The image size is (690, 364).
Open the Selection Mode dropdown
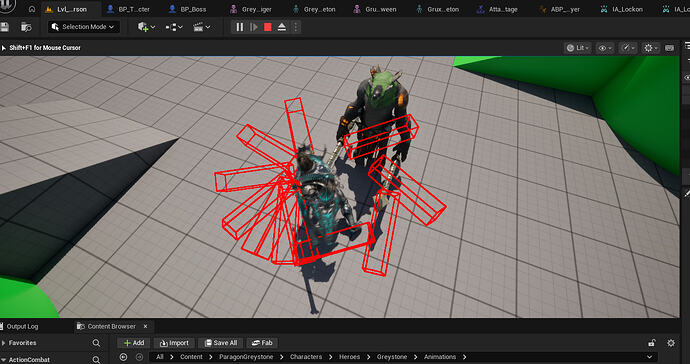[x=84, y=27]
